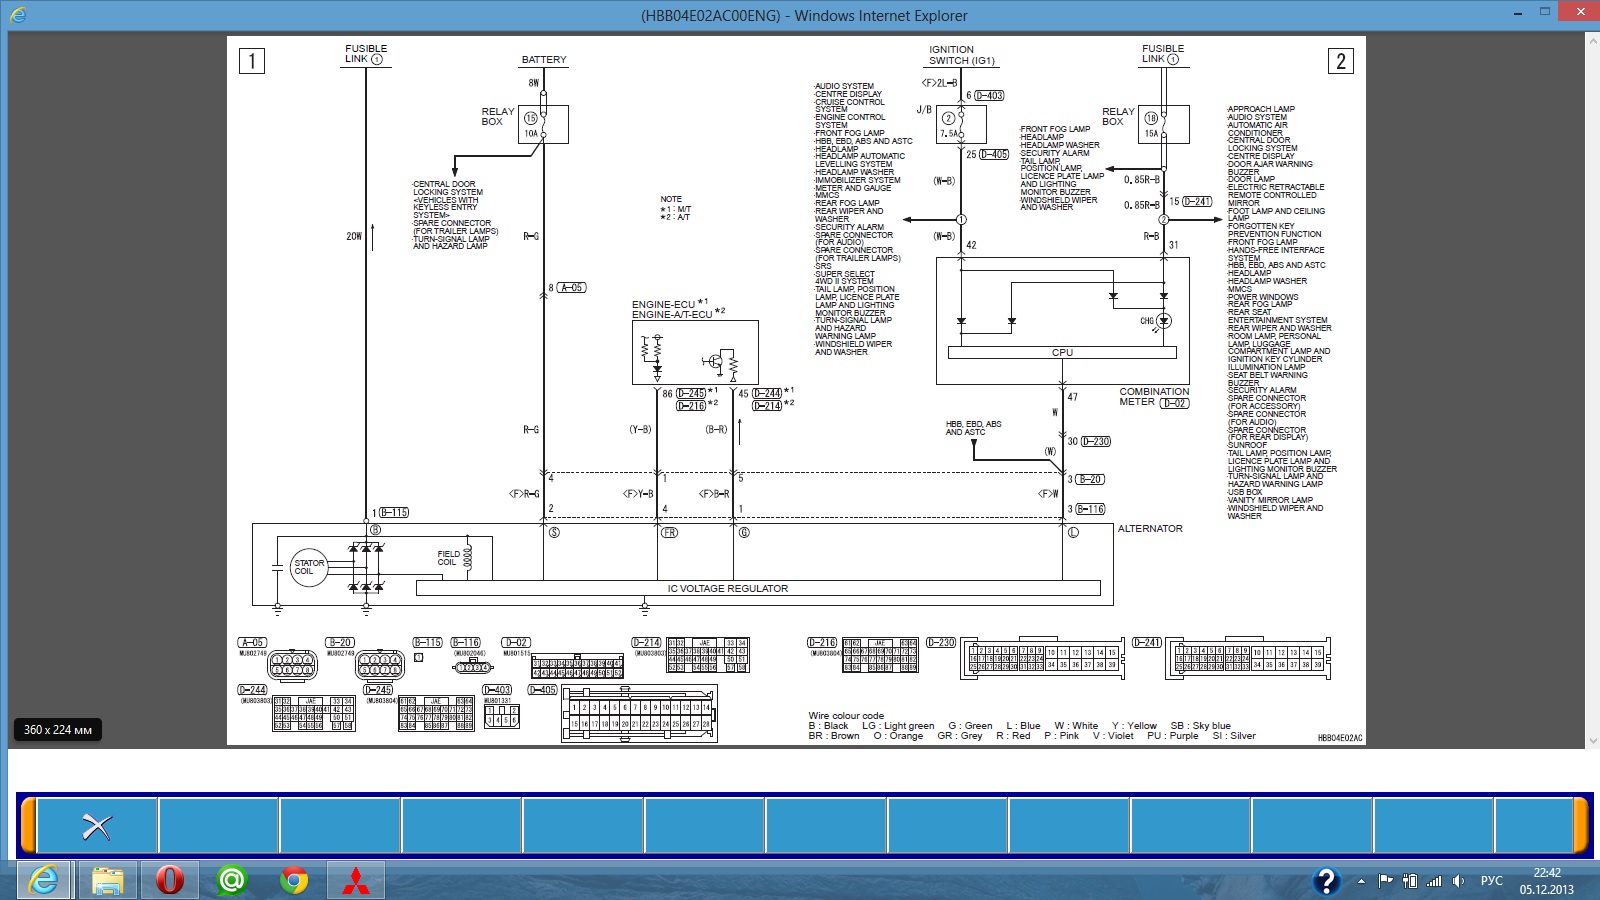Click the clock showing 22:42

pos(1547,881)
